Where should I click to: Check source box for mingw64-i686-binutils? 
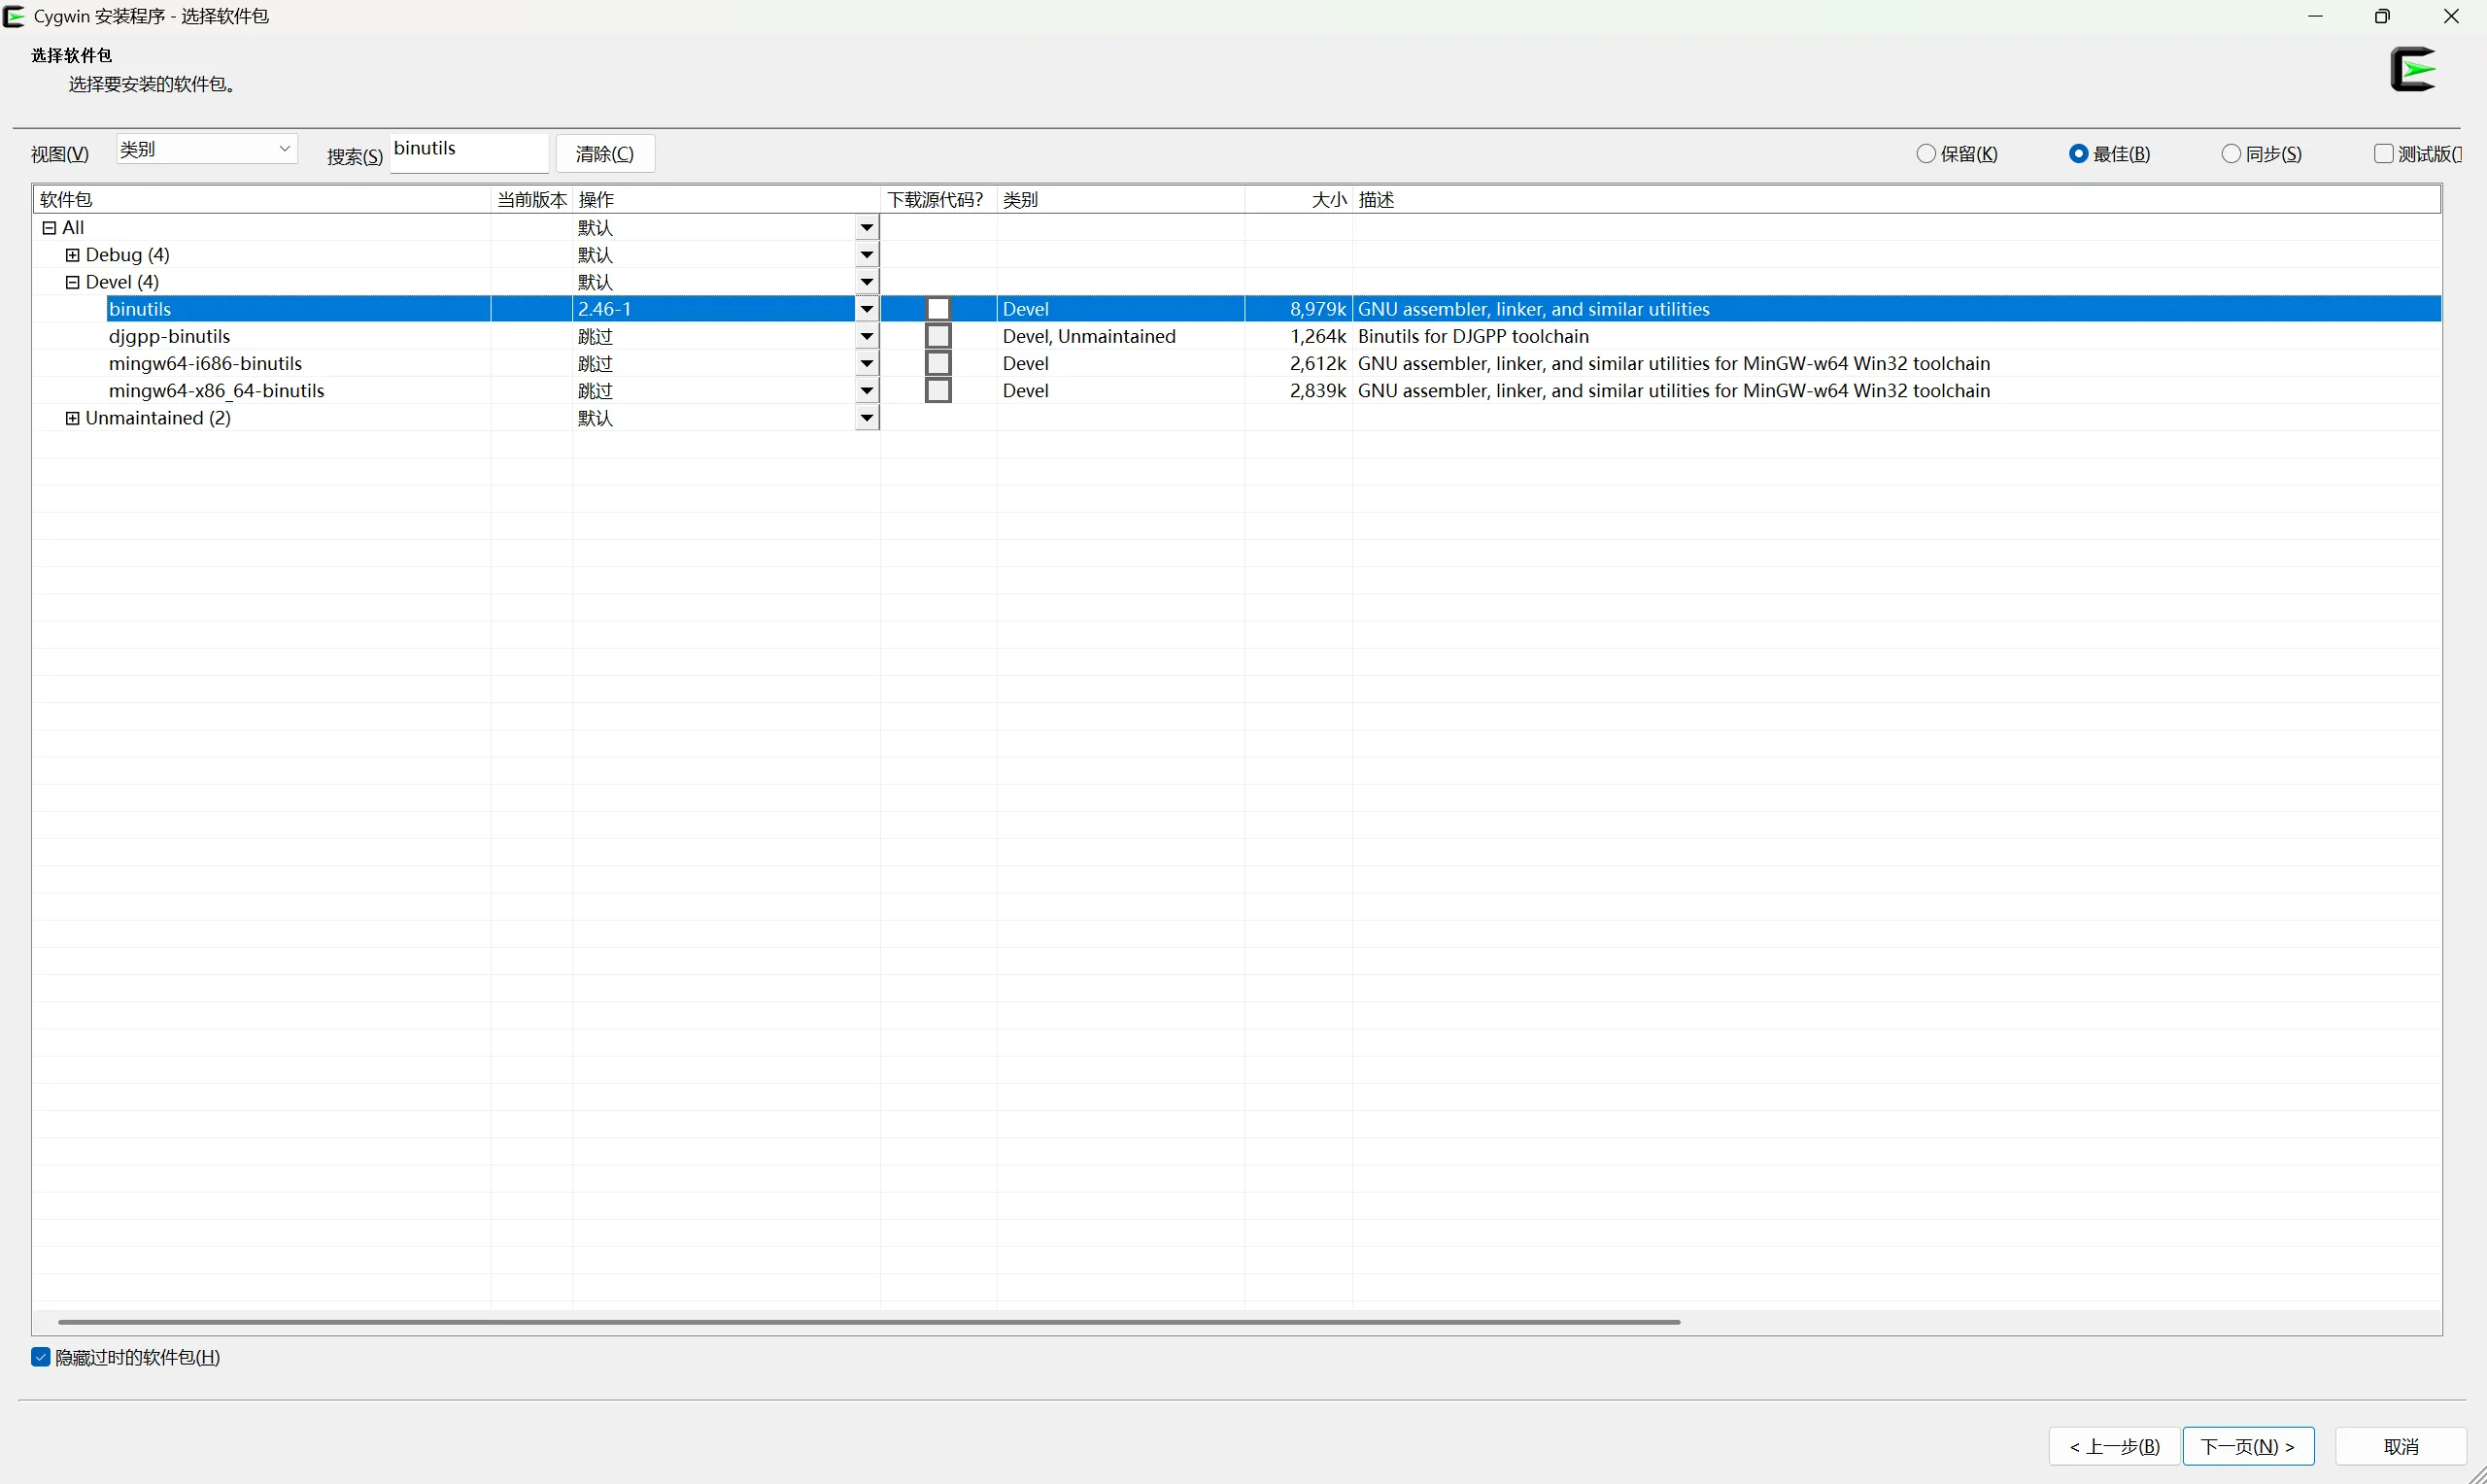click(x=938, y=363)
